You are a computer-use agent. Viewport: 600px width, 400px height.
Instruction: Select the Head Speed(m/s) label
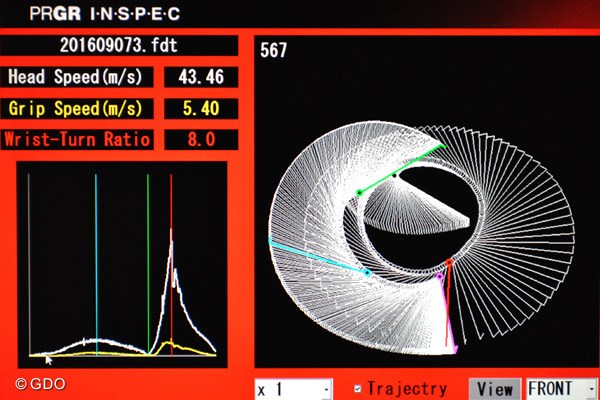pyautogui.click(x=77, y=77)
